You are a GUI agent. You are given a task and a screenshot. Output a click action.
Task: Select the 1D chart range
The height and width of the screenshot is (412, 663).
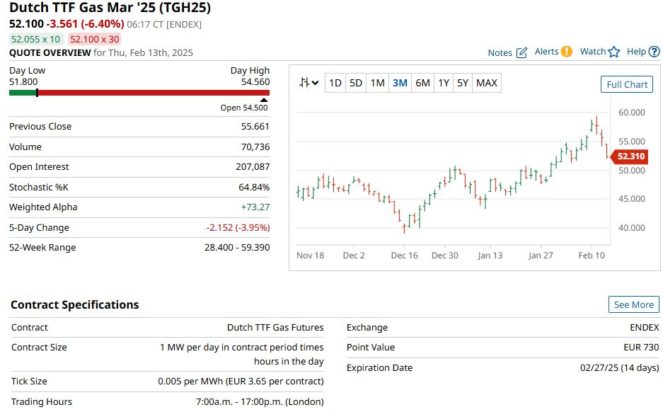[334, 83]
